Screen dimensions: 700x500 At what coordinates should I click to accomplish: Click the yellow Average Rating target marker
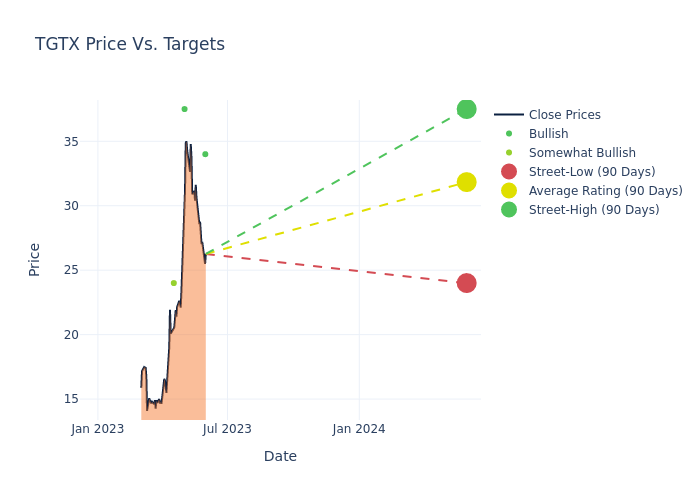pyautogui.click(x=466, y=182)
